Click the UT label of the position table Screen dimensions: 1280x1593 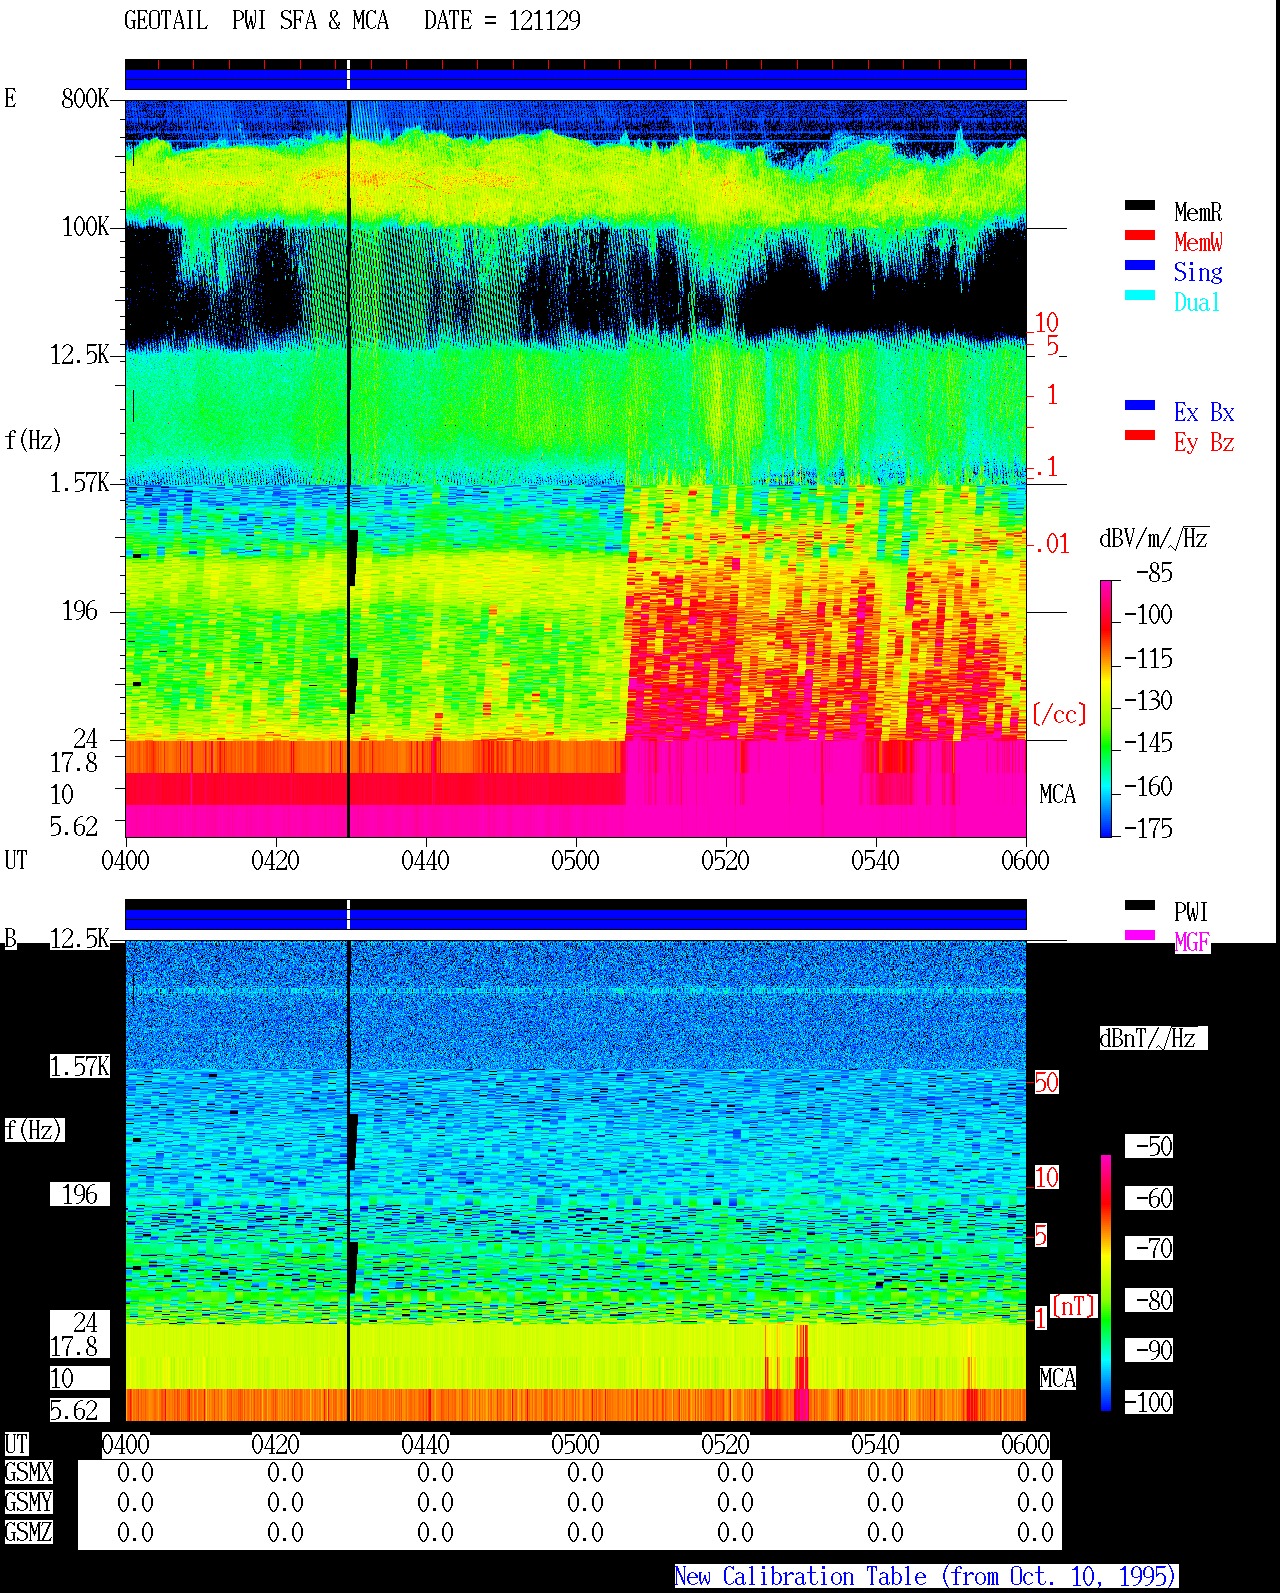(x=16, y=1444)
